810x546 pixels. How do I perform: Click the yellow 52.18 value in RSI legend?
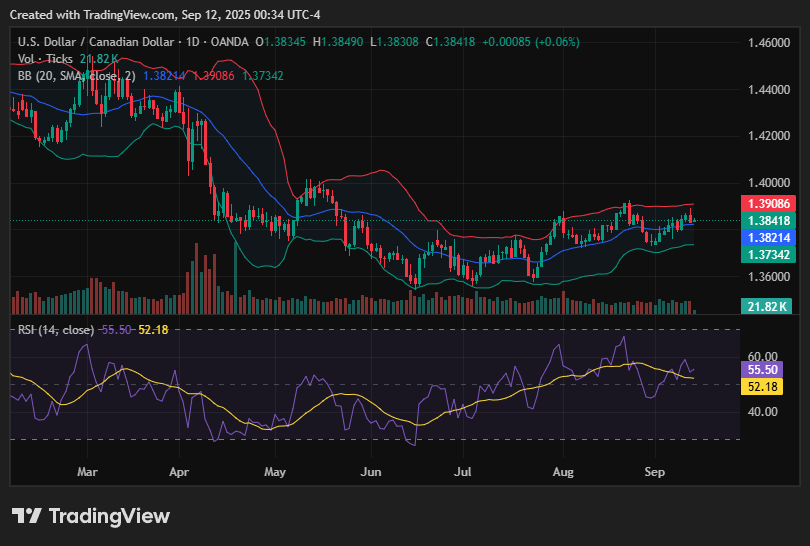pos(153,330)
